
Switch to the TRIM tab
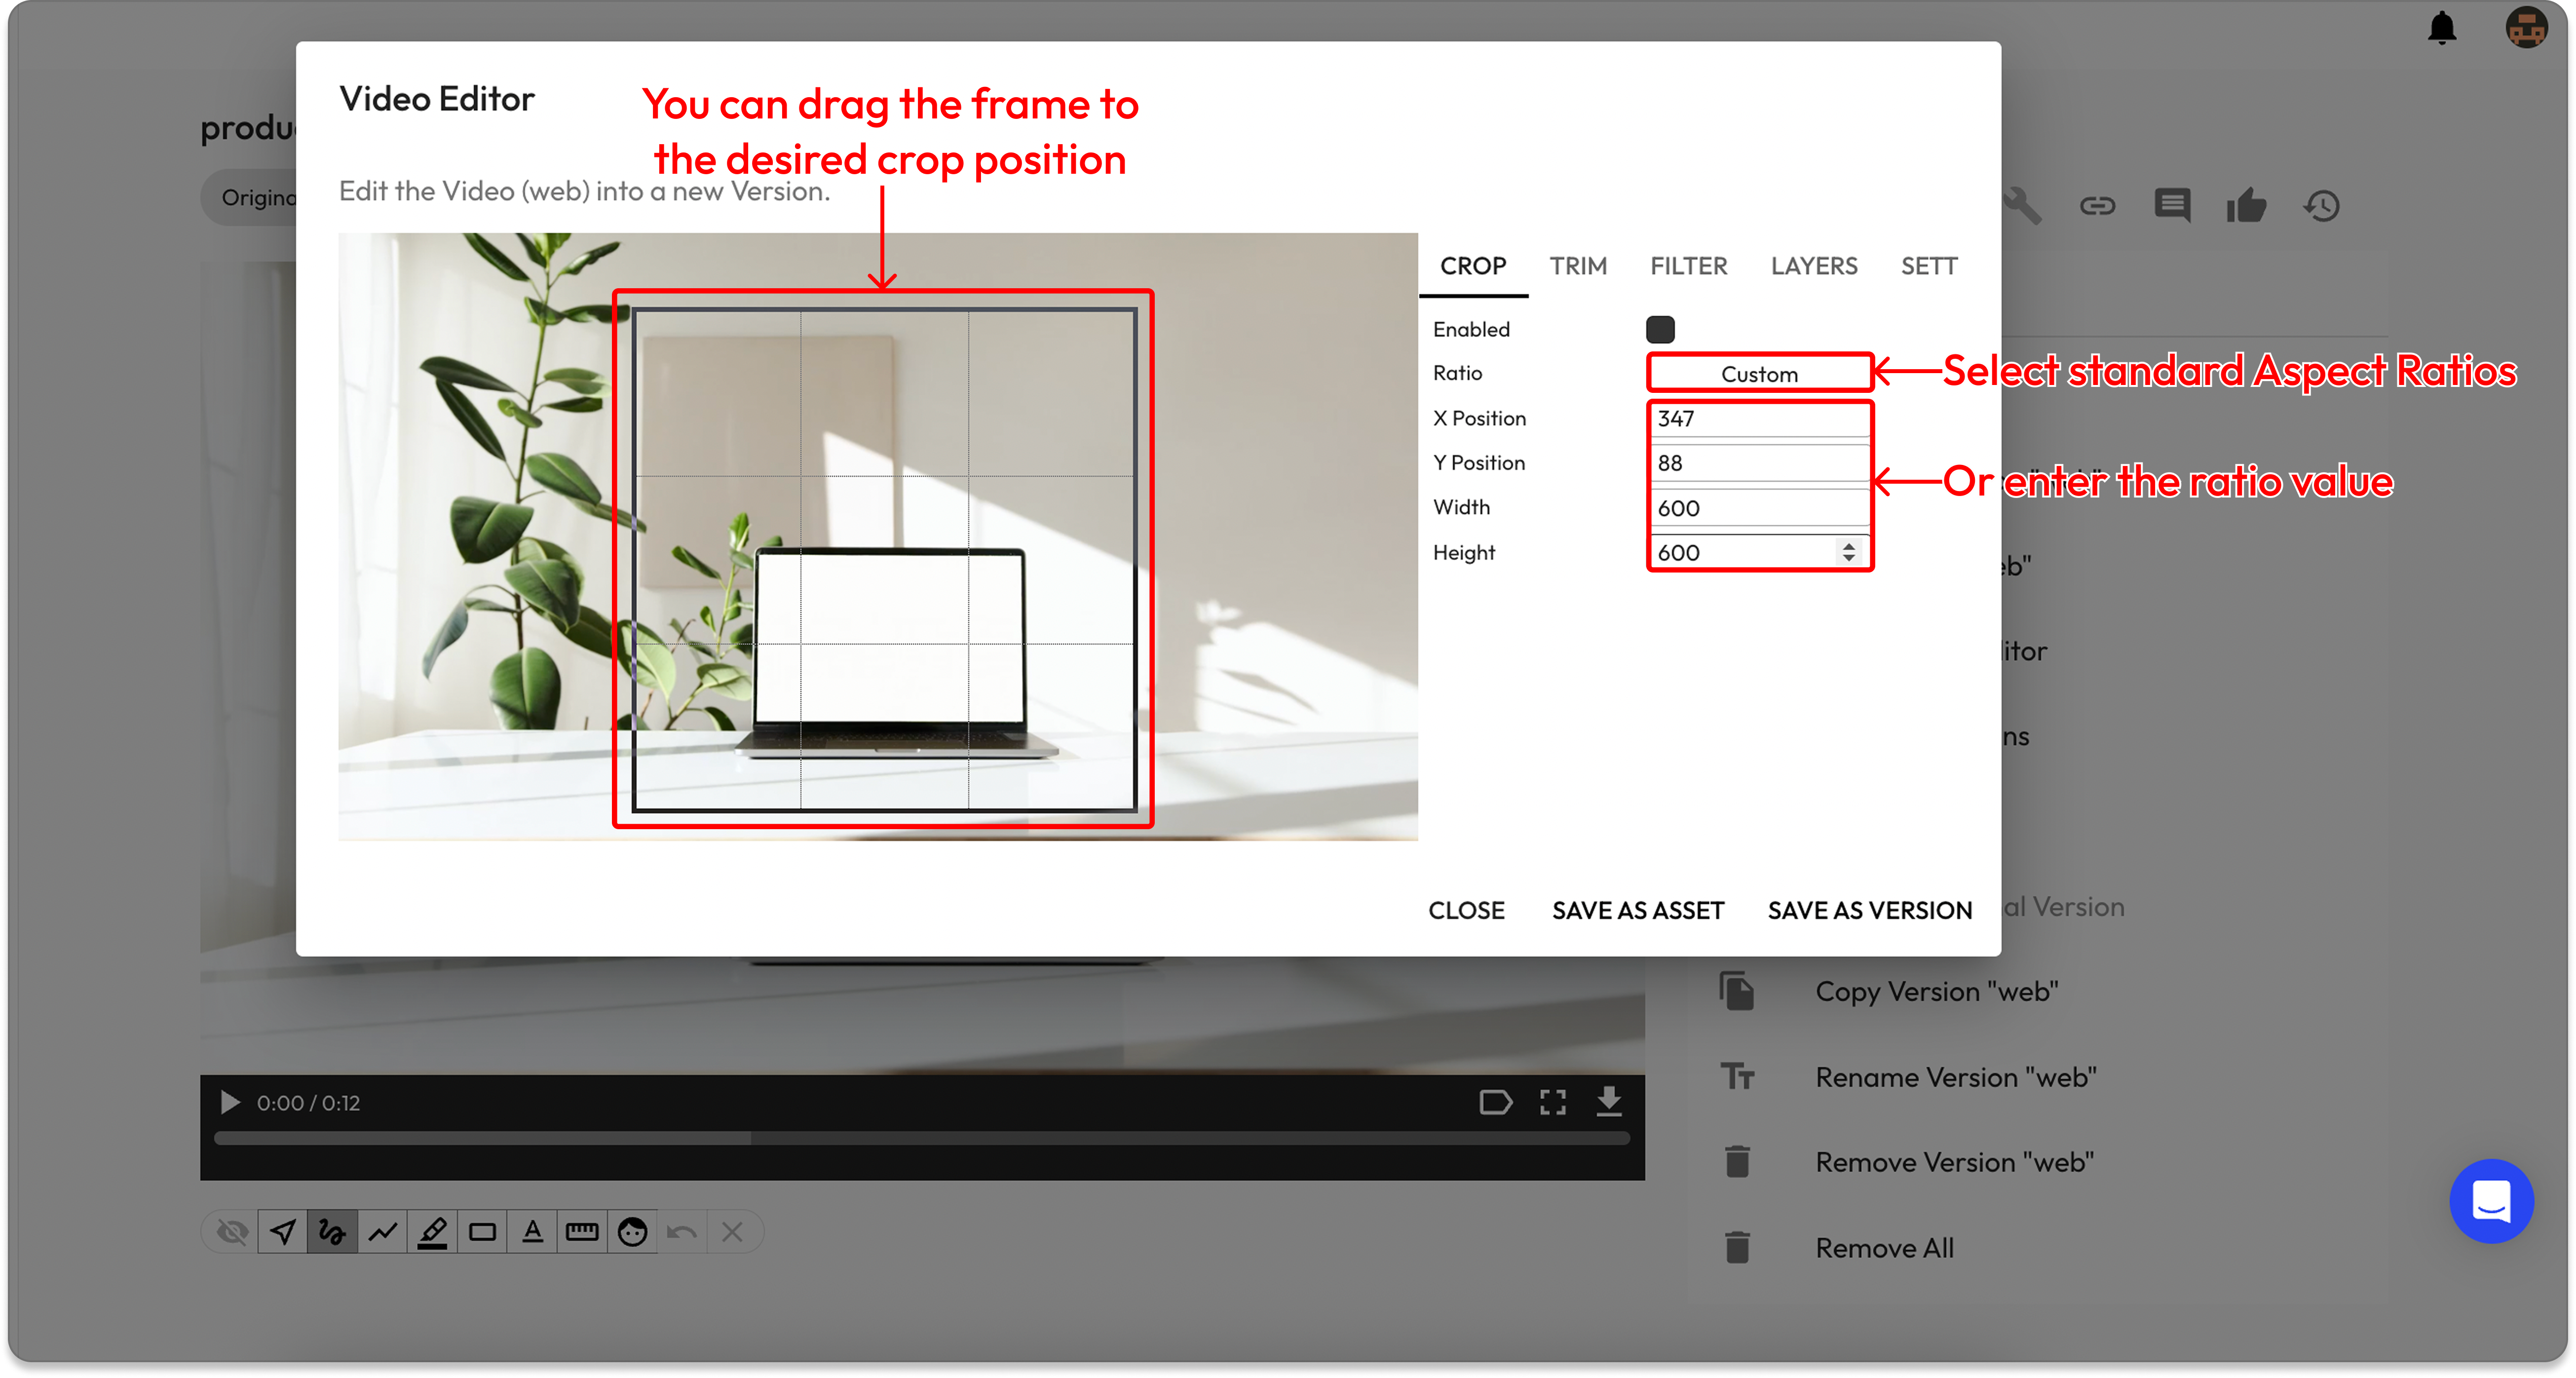[1578, 266]
